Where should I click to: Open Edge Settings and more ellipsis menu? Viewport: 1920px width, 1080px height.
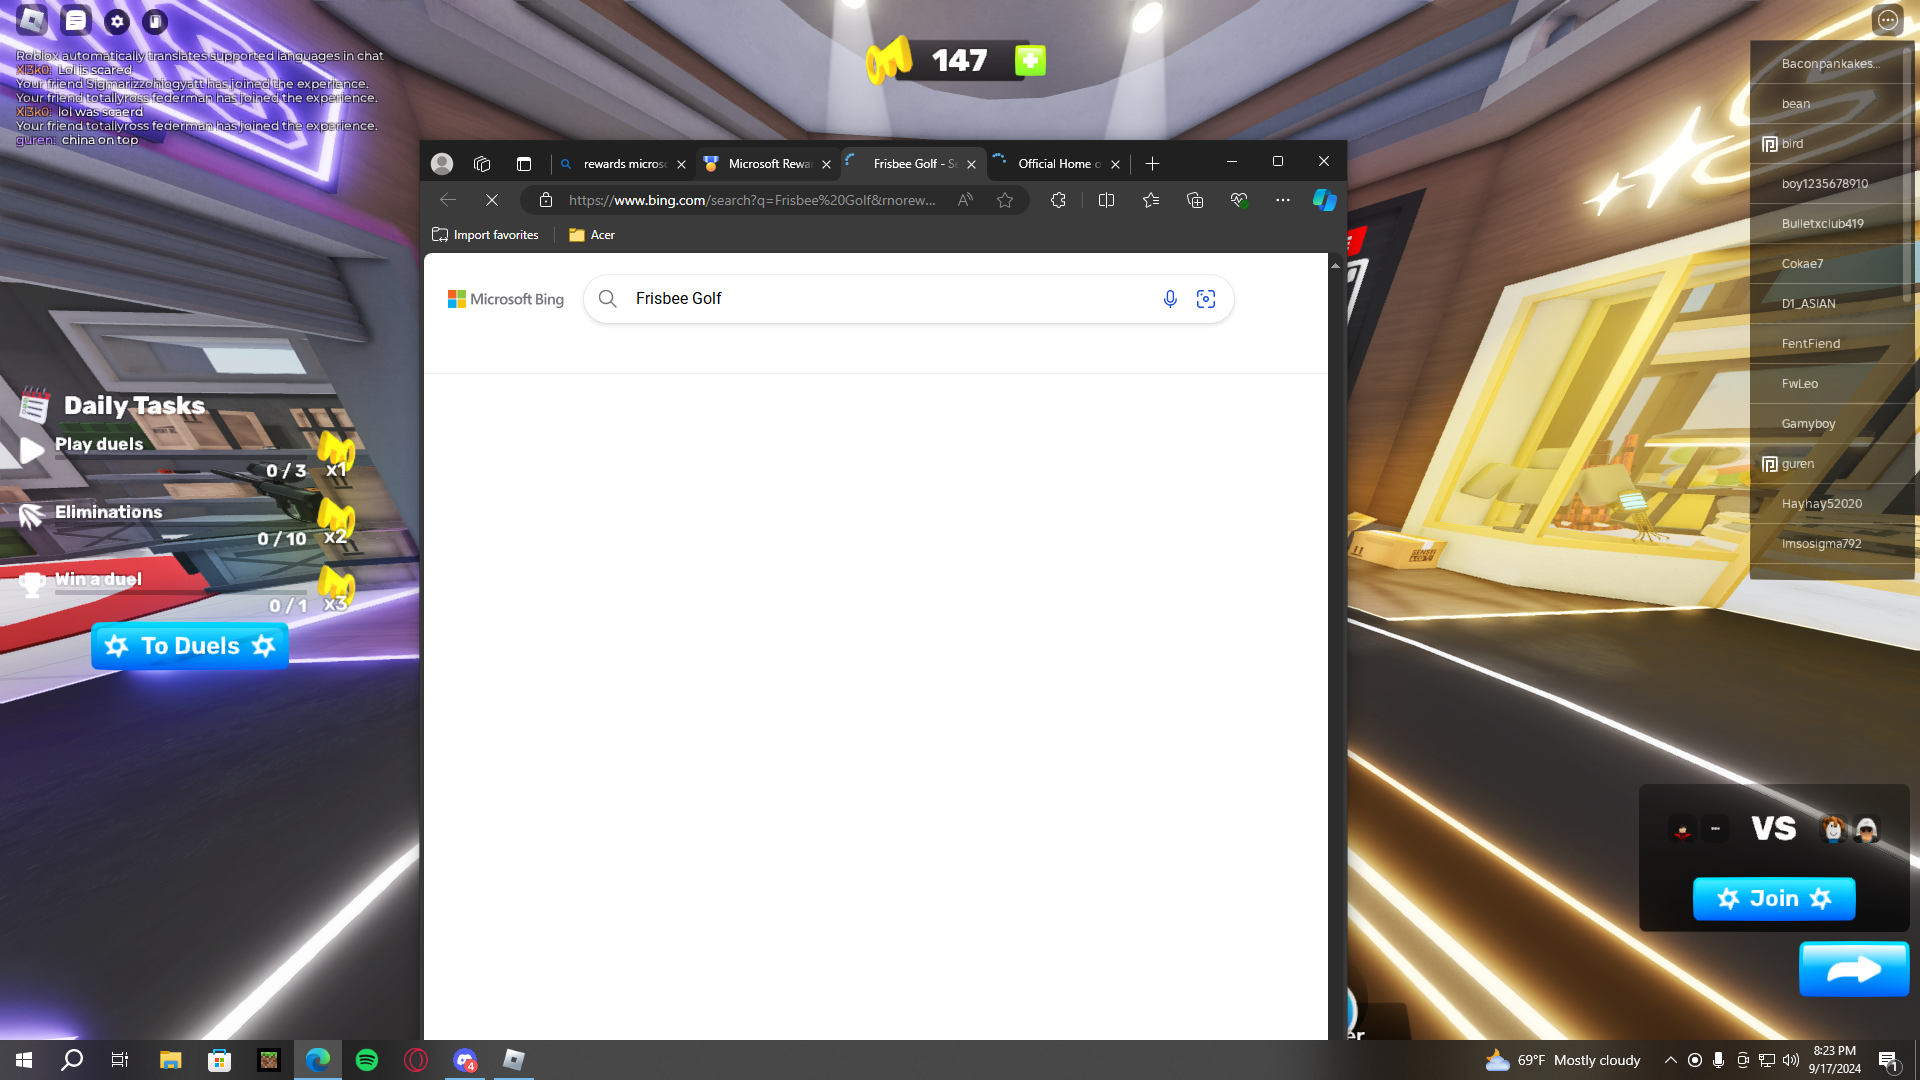point(1282,200)
